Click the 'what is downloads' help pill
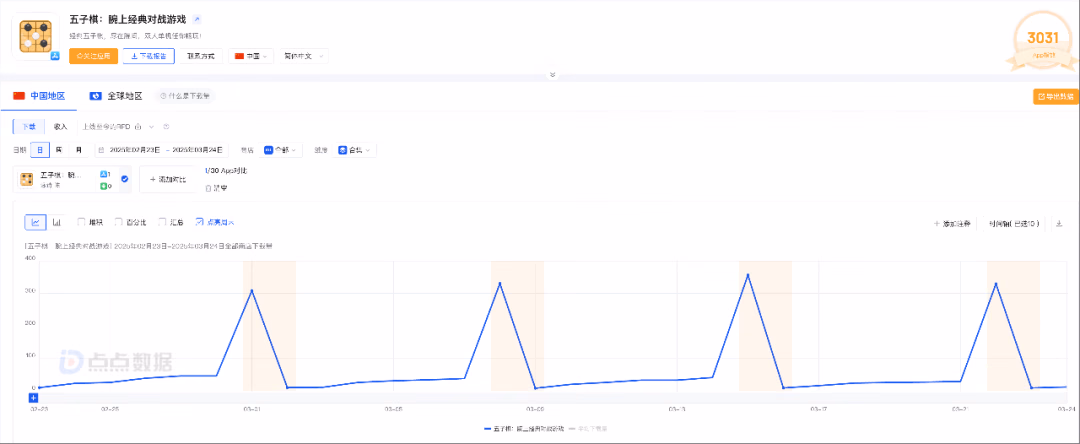Image resolution: width=1080 pixels, height=444 pixels. 185,96
